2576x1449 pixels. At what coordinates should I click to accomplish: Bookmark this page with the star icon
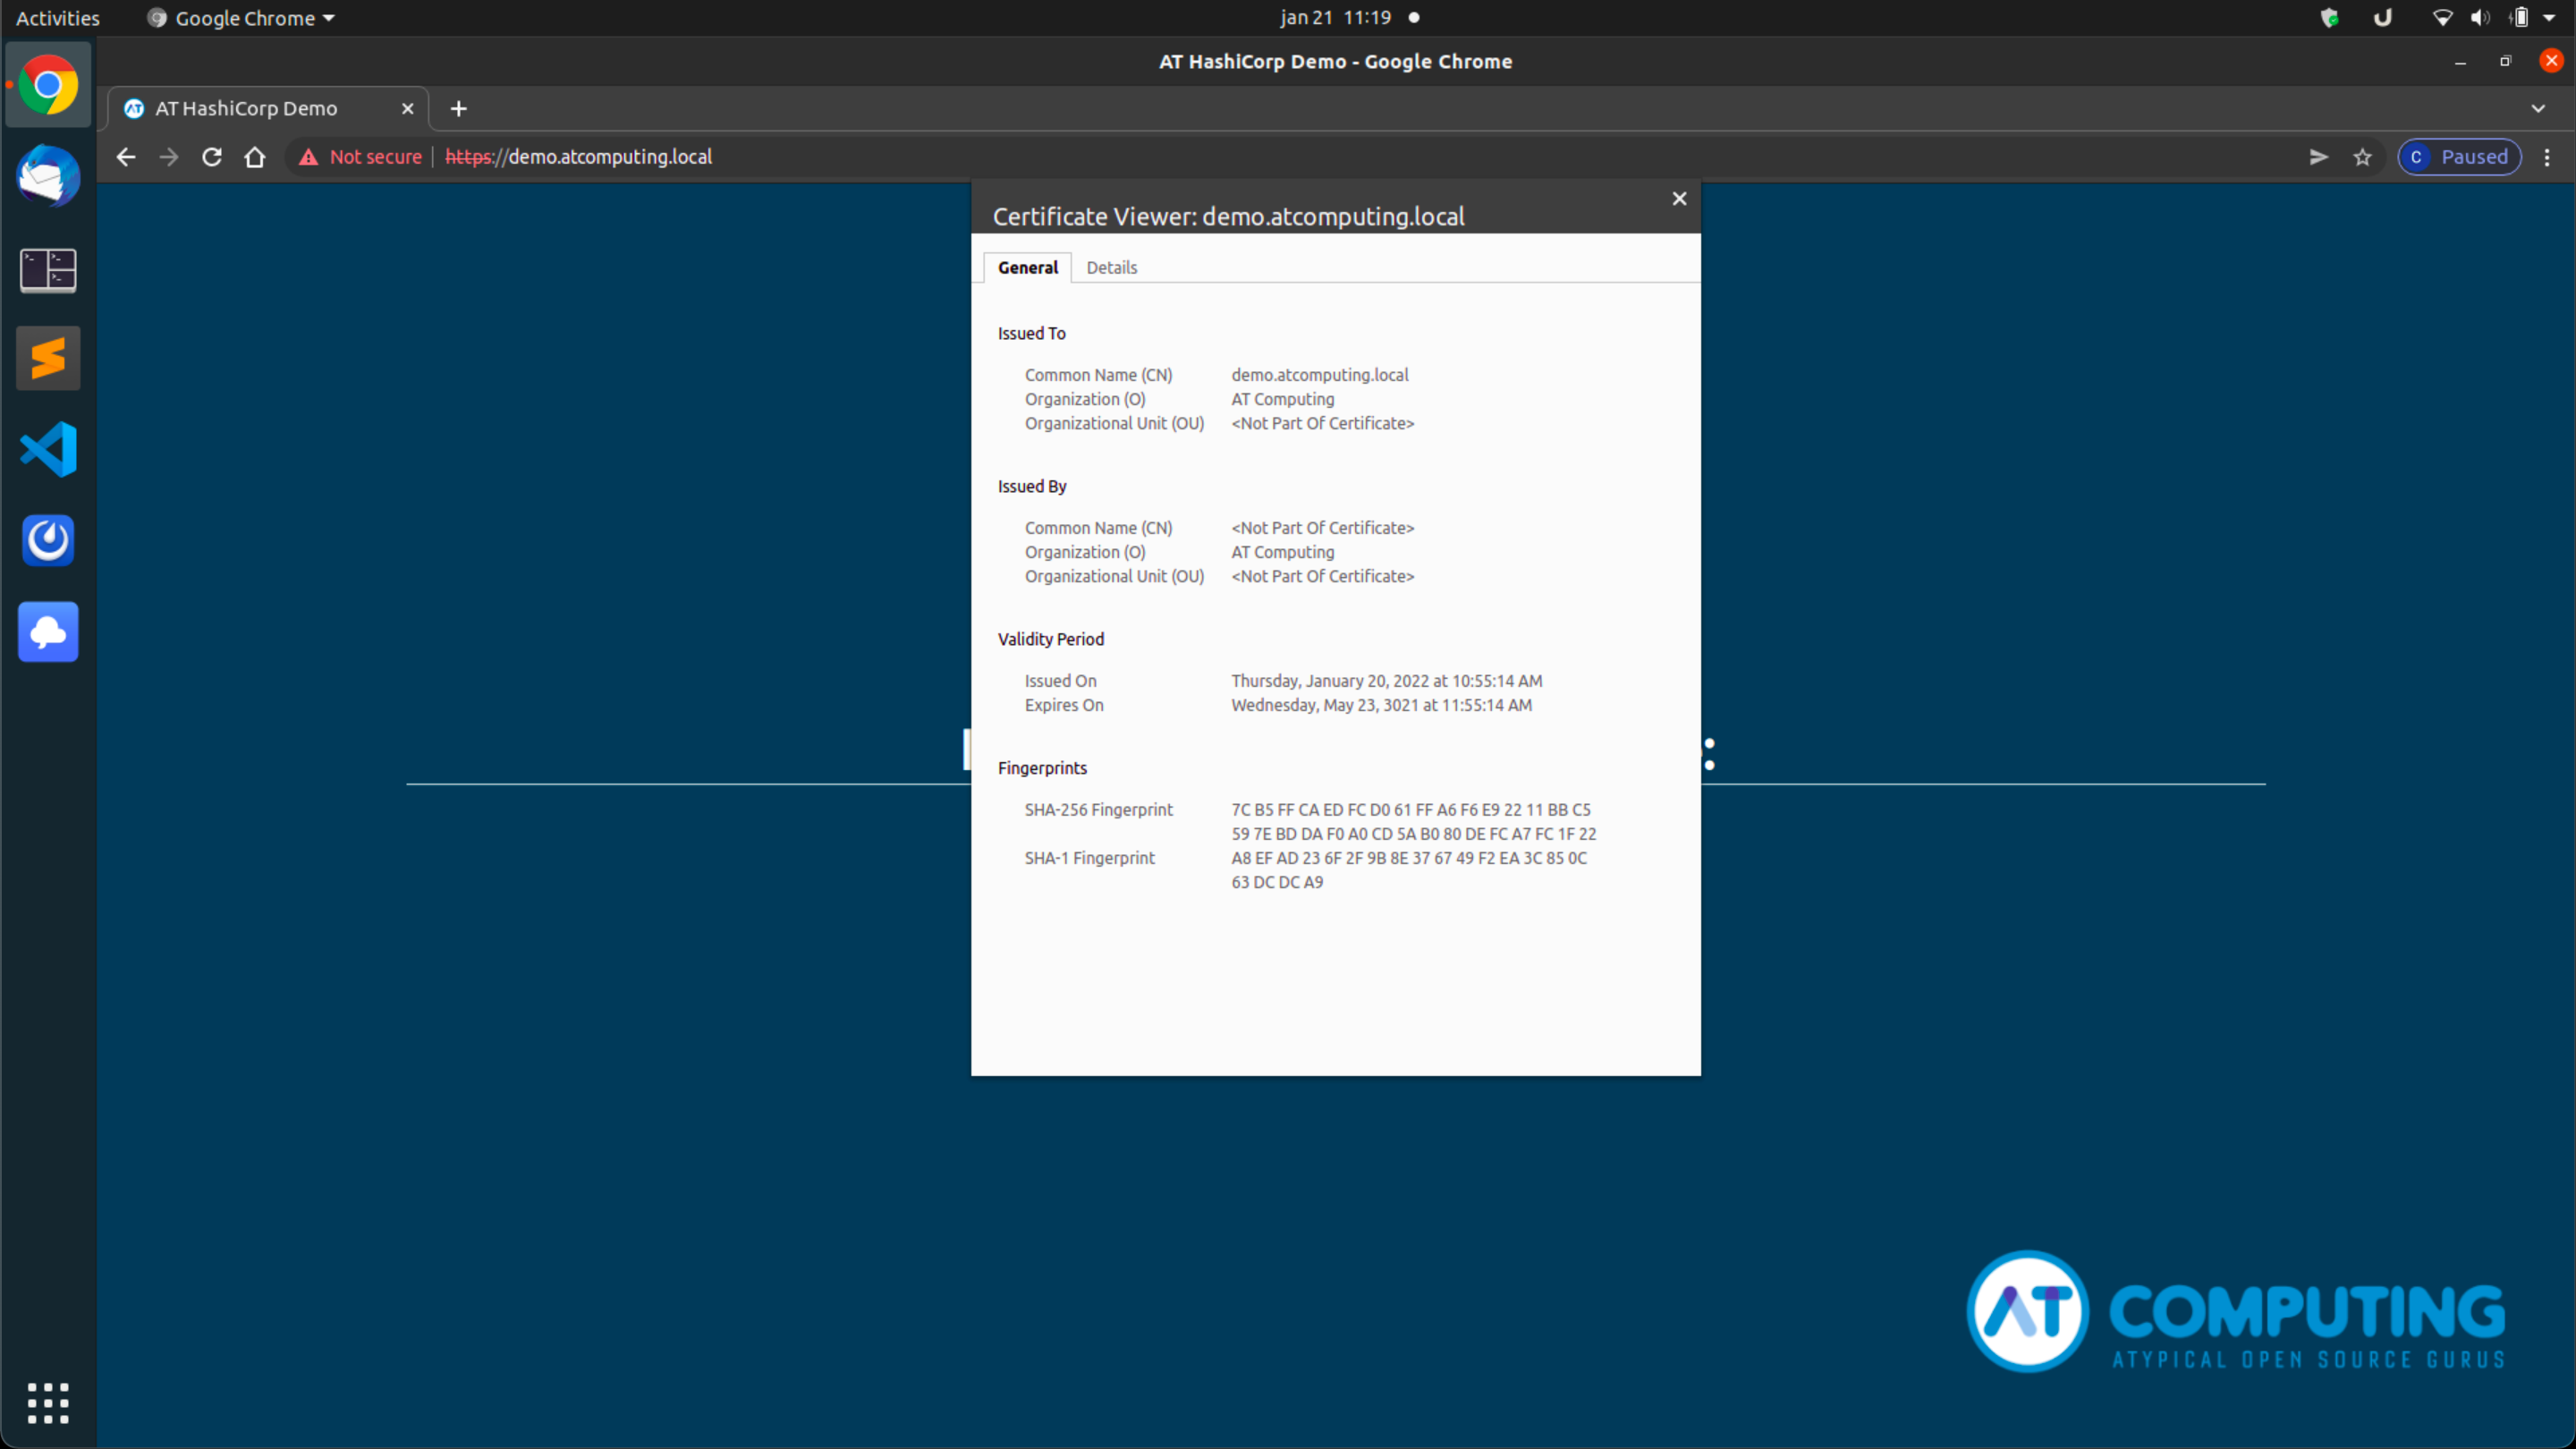(x=2362, y=157)
